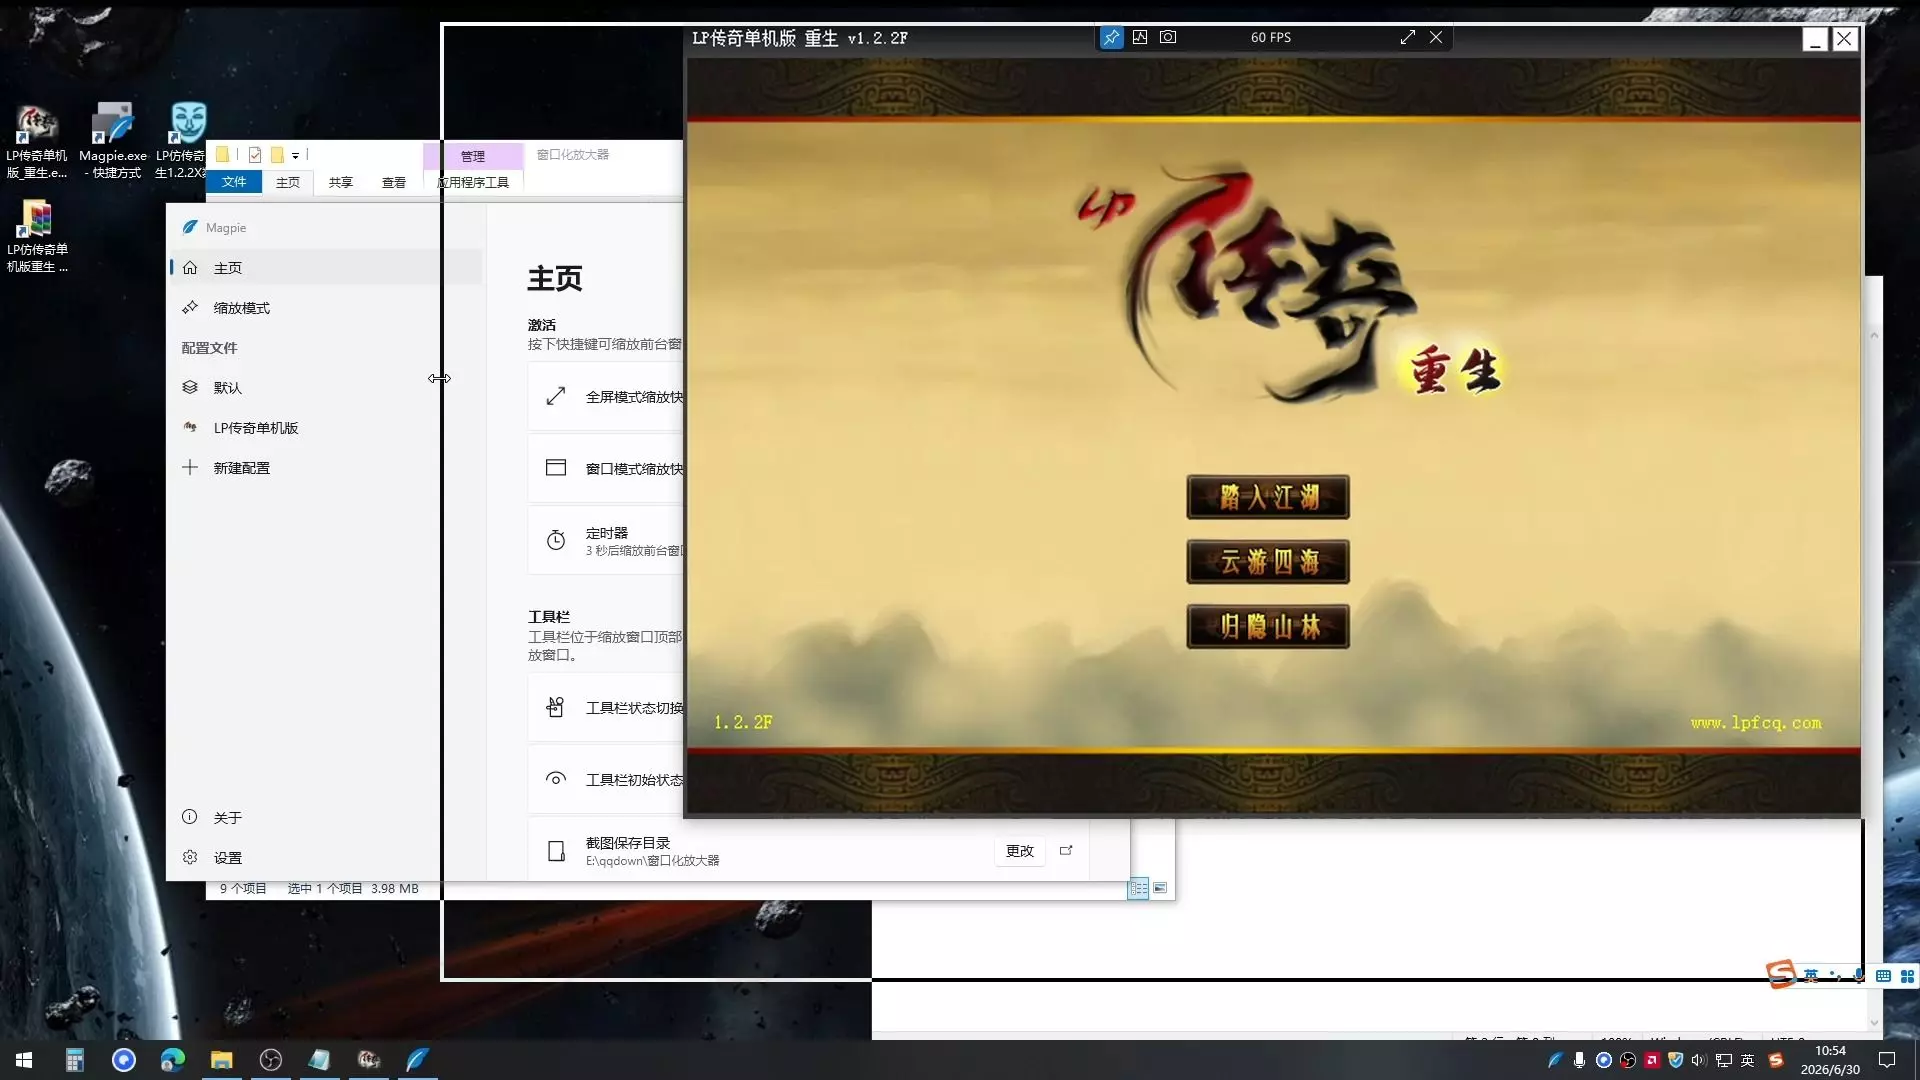Select the 管理 contextual tab in File Explorer
The height and width of the screenshot is (1080, 1920).
[473, 156]
